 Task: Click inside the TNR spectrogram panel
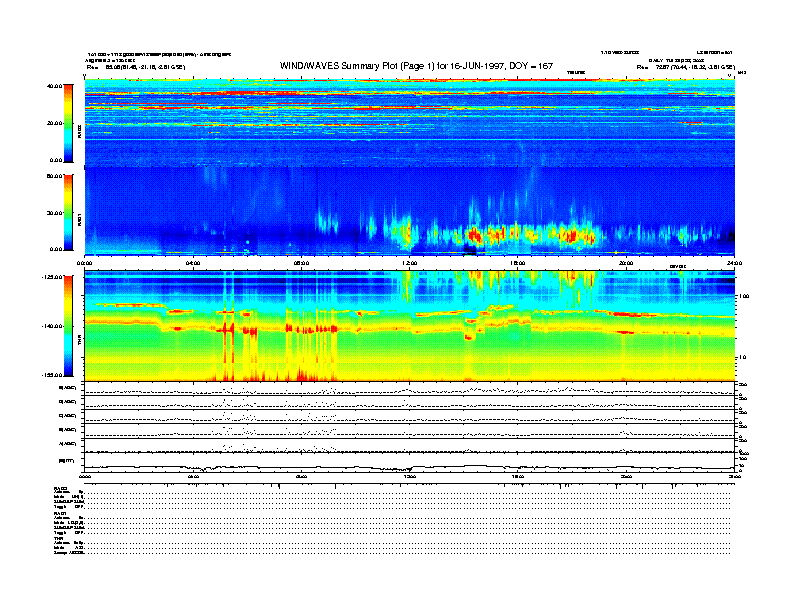tap(410, 326)
